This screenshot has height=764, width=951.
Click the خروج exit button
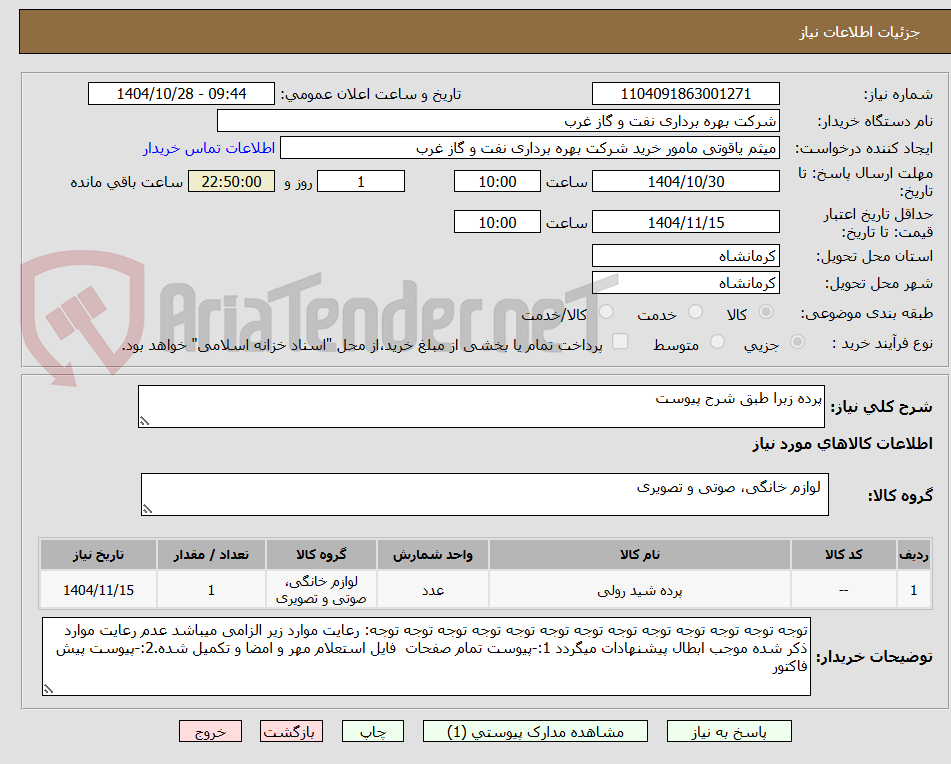tap(210, 731)
